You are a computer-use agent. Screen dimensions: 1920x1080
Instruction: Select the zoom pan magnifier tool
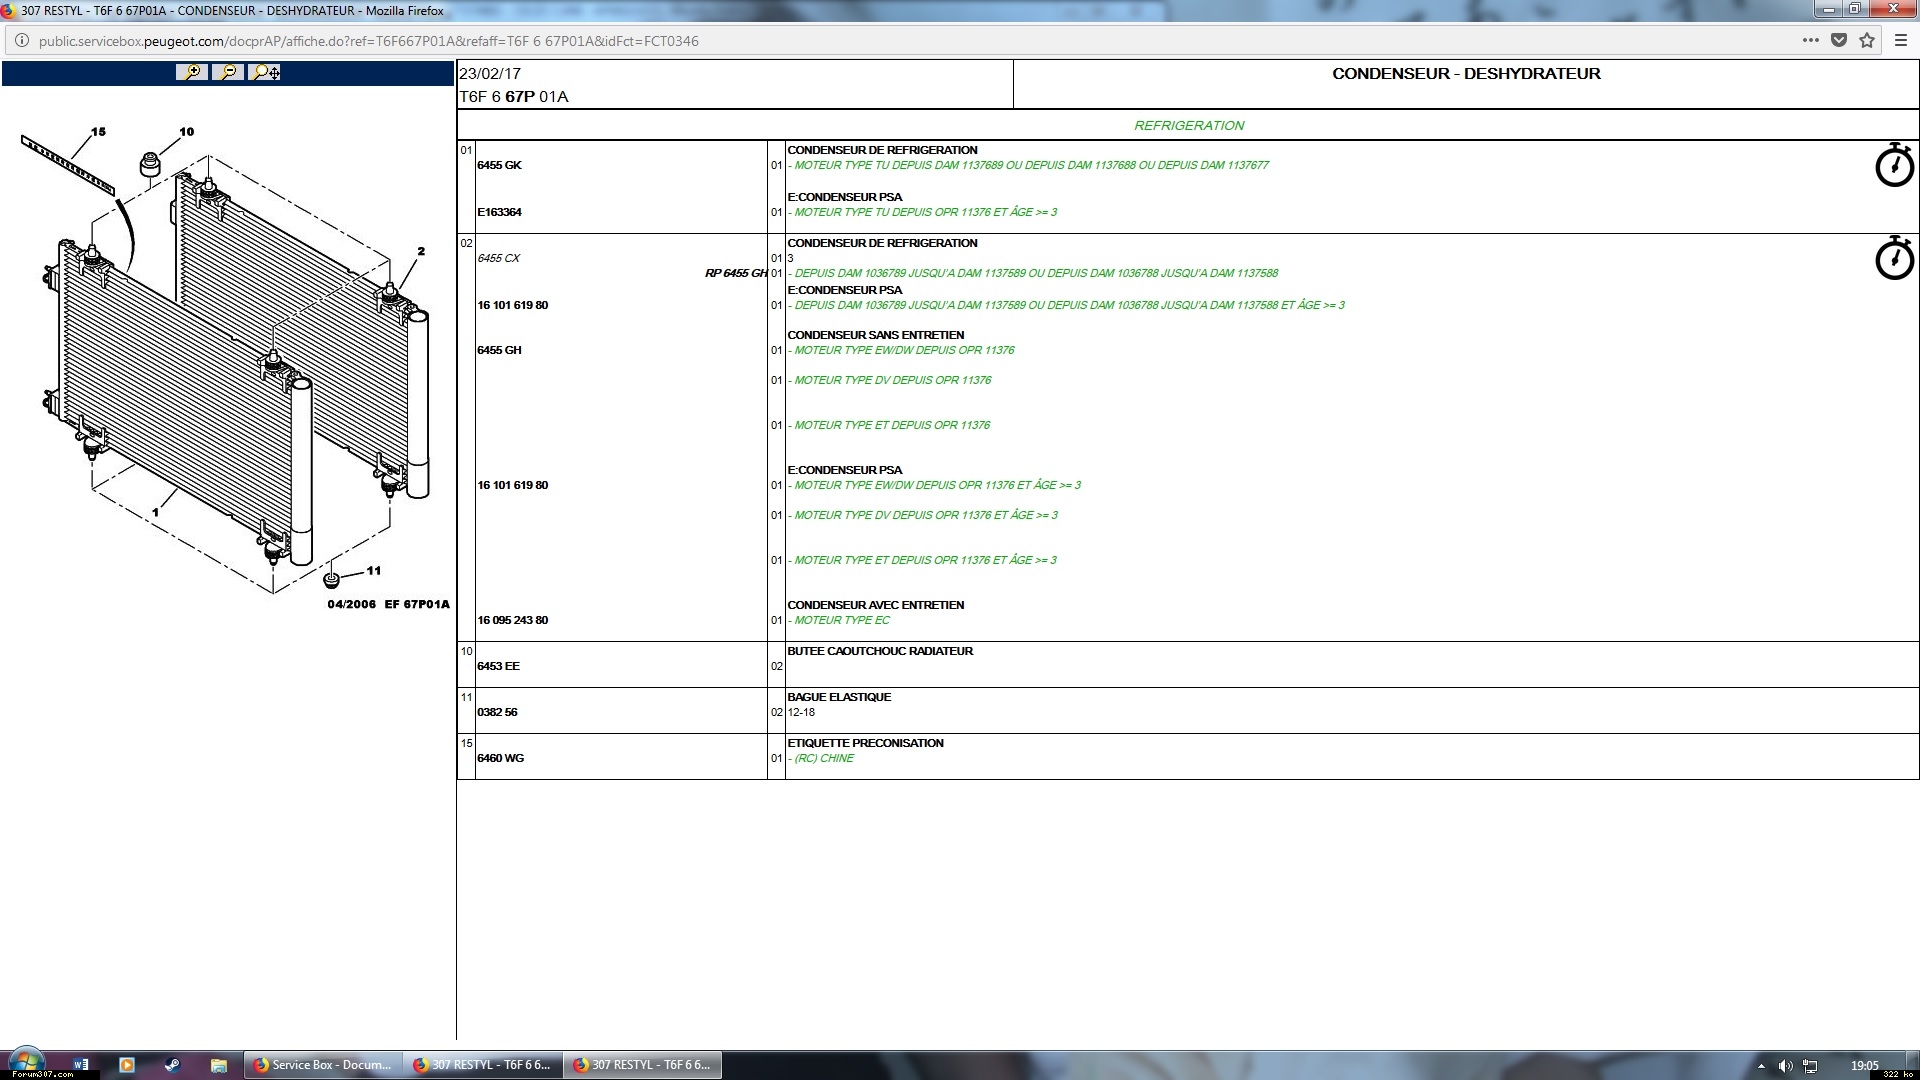[x=266, y=72]
